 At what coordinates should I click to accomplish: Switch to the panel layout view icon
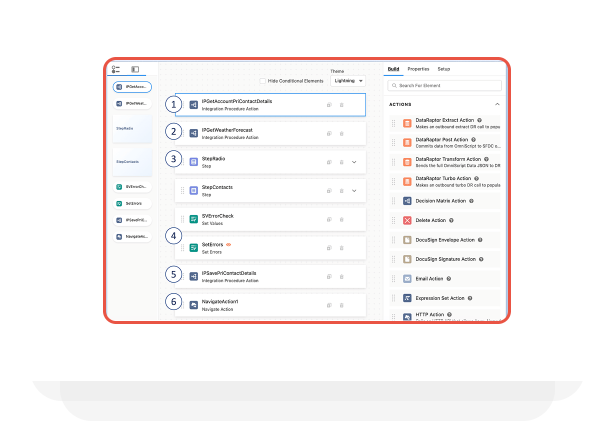[135, 69]
